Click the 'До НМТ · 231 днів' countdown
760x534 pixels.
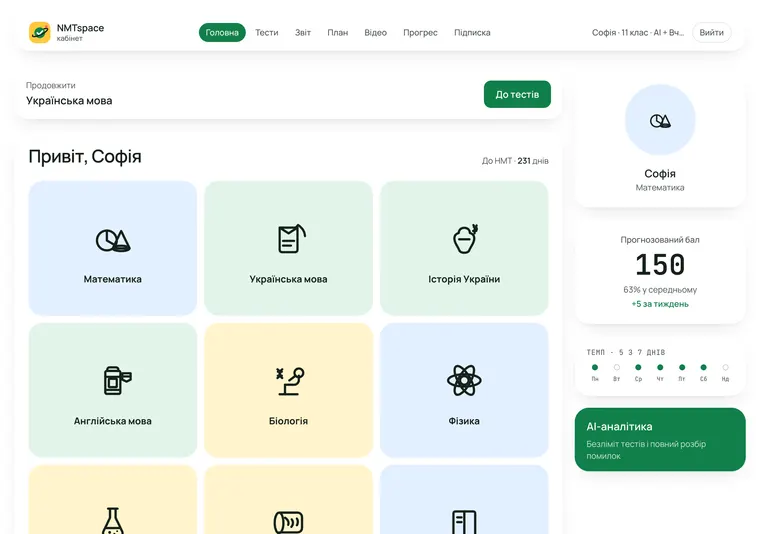click(515, 161)
